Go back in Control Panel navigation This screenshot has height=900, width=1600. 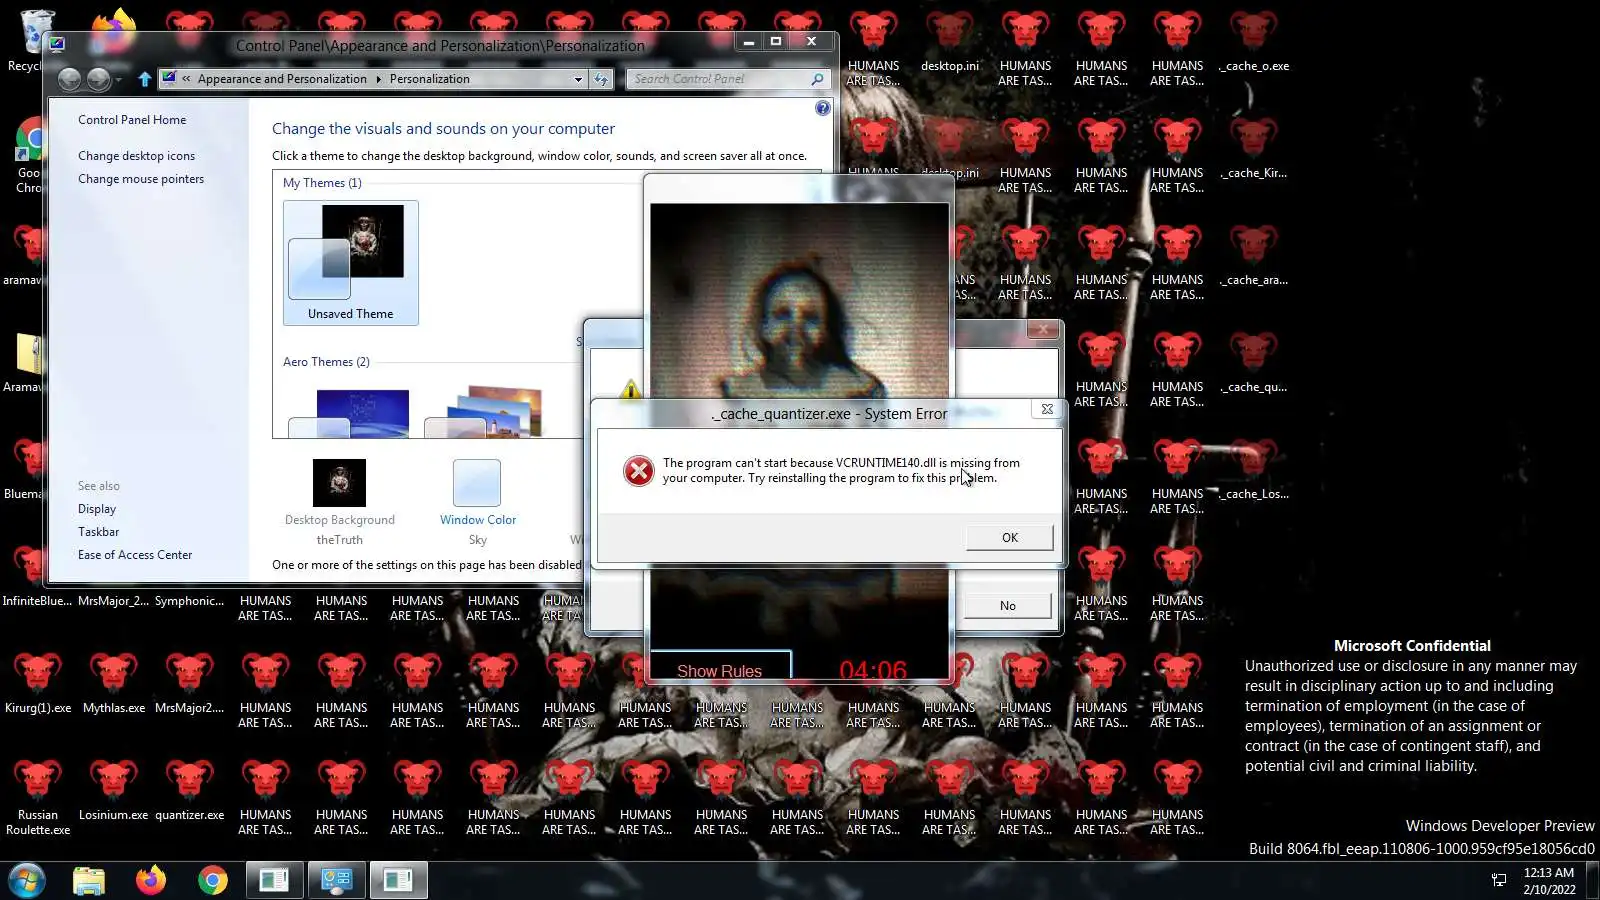coord(69,79)
